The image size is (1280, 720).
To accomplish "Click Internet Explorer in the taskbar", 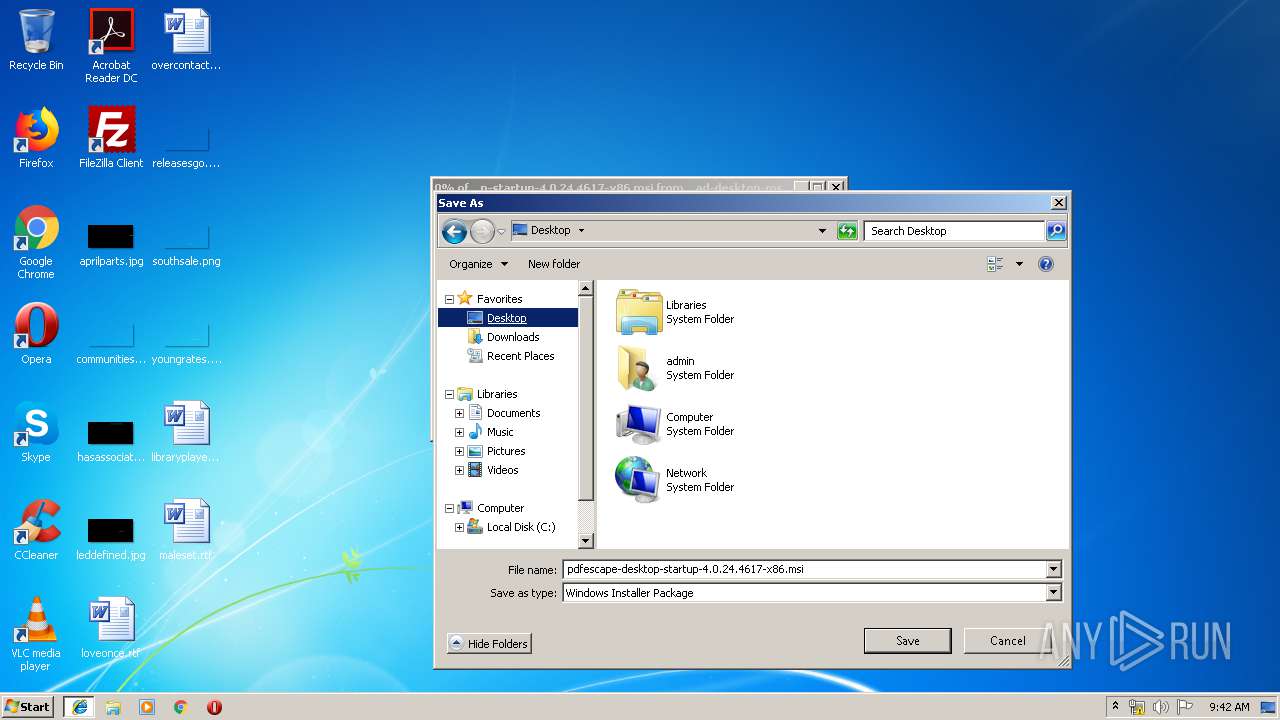I will click(79, 707).
